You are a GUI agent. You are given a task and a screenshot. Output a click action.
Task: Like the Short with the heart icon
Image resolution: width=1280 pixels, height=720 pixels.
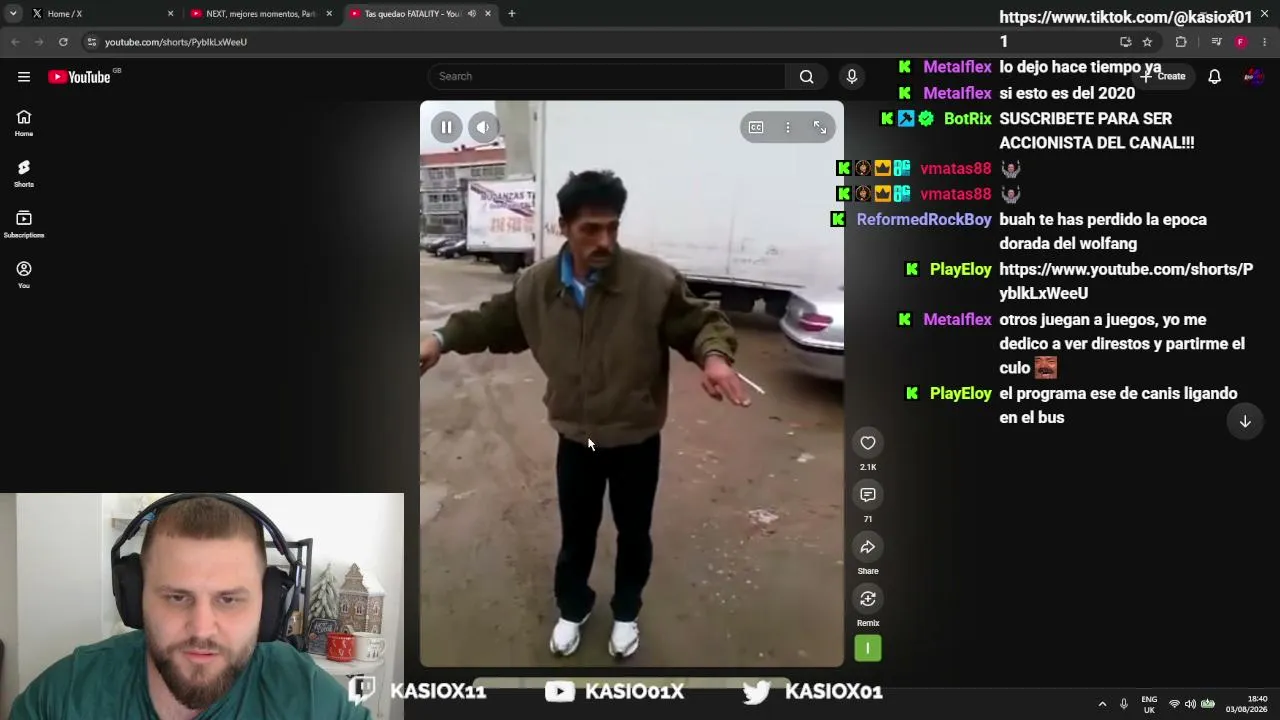coord(868,443)
